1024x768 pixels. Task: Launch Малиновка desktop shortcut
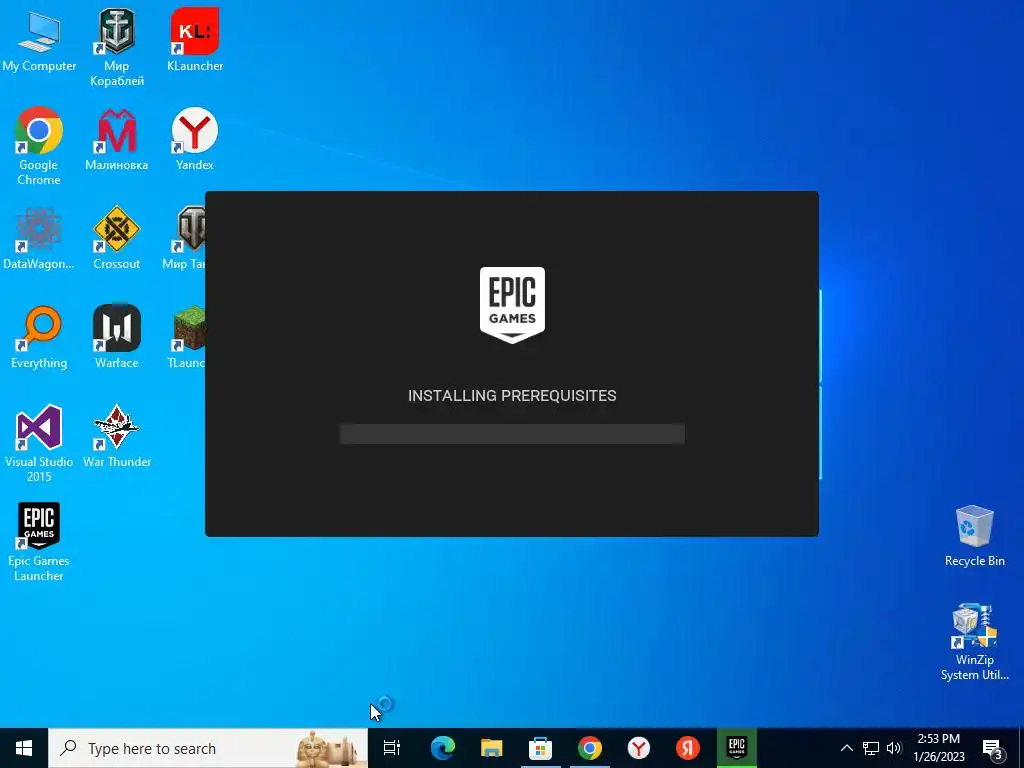pyautogui.click(x=116, y=139)
